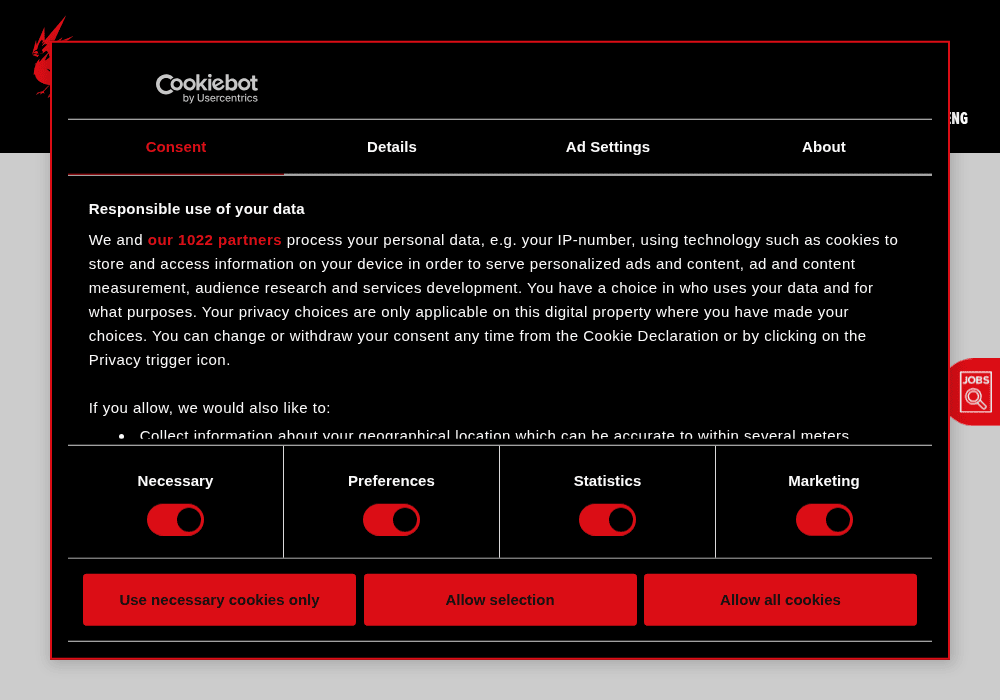1000x700 pixels.
Task: Open the partially hidden ENG language selector
Action: (x=959, y=119)
